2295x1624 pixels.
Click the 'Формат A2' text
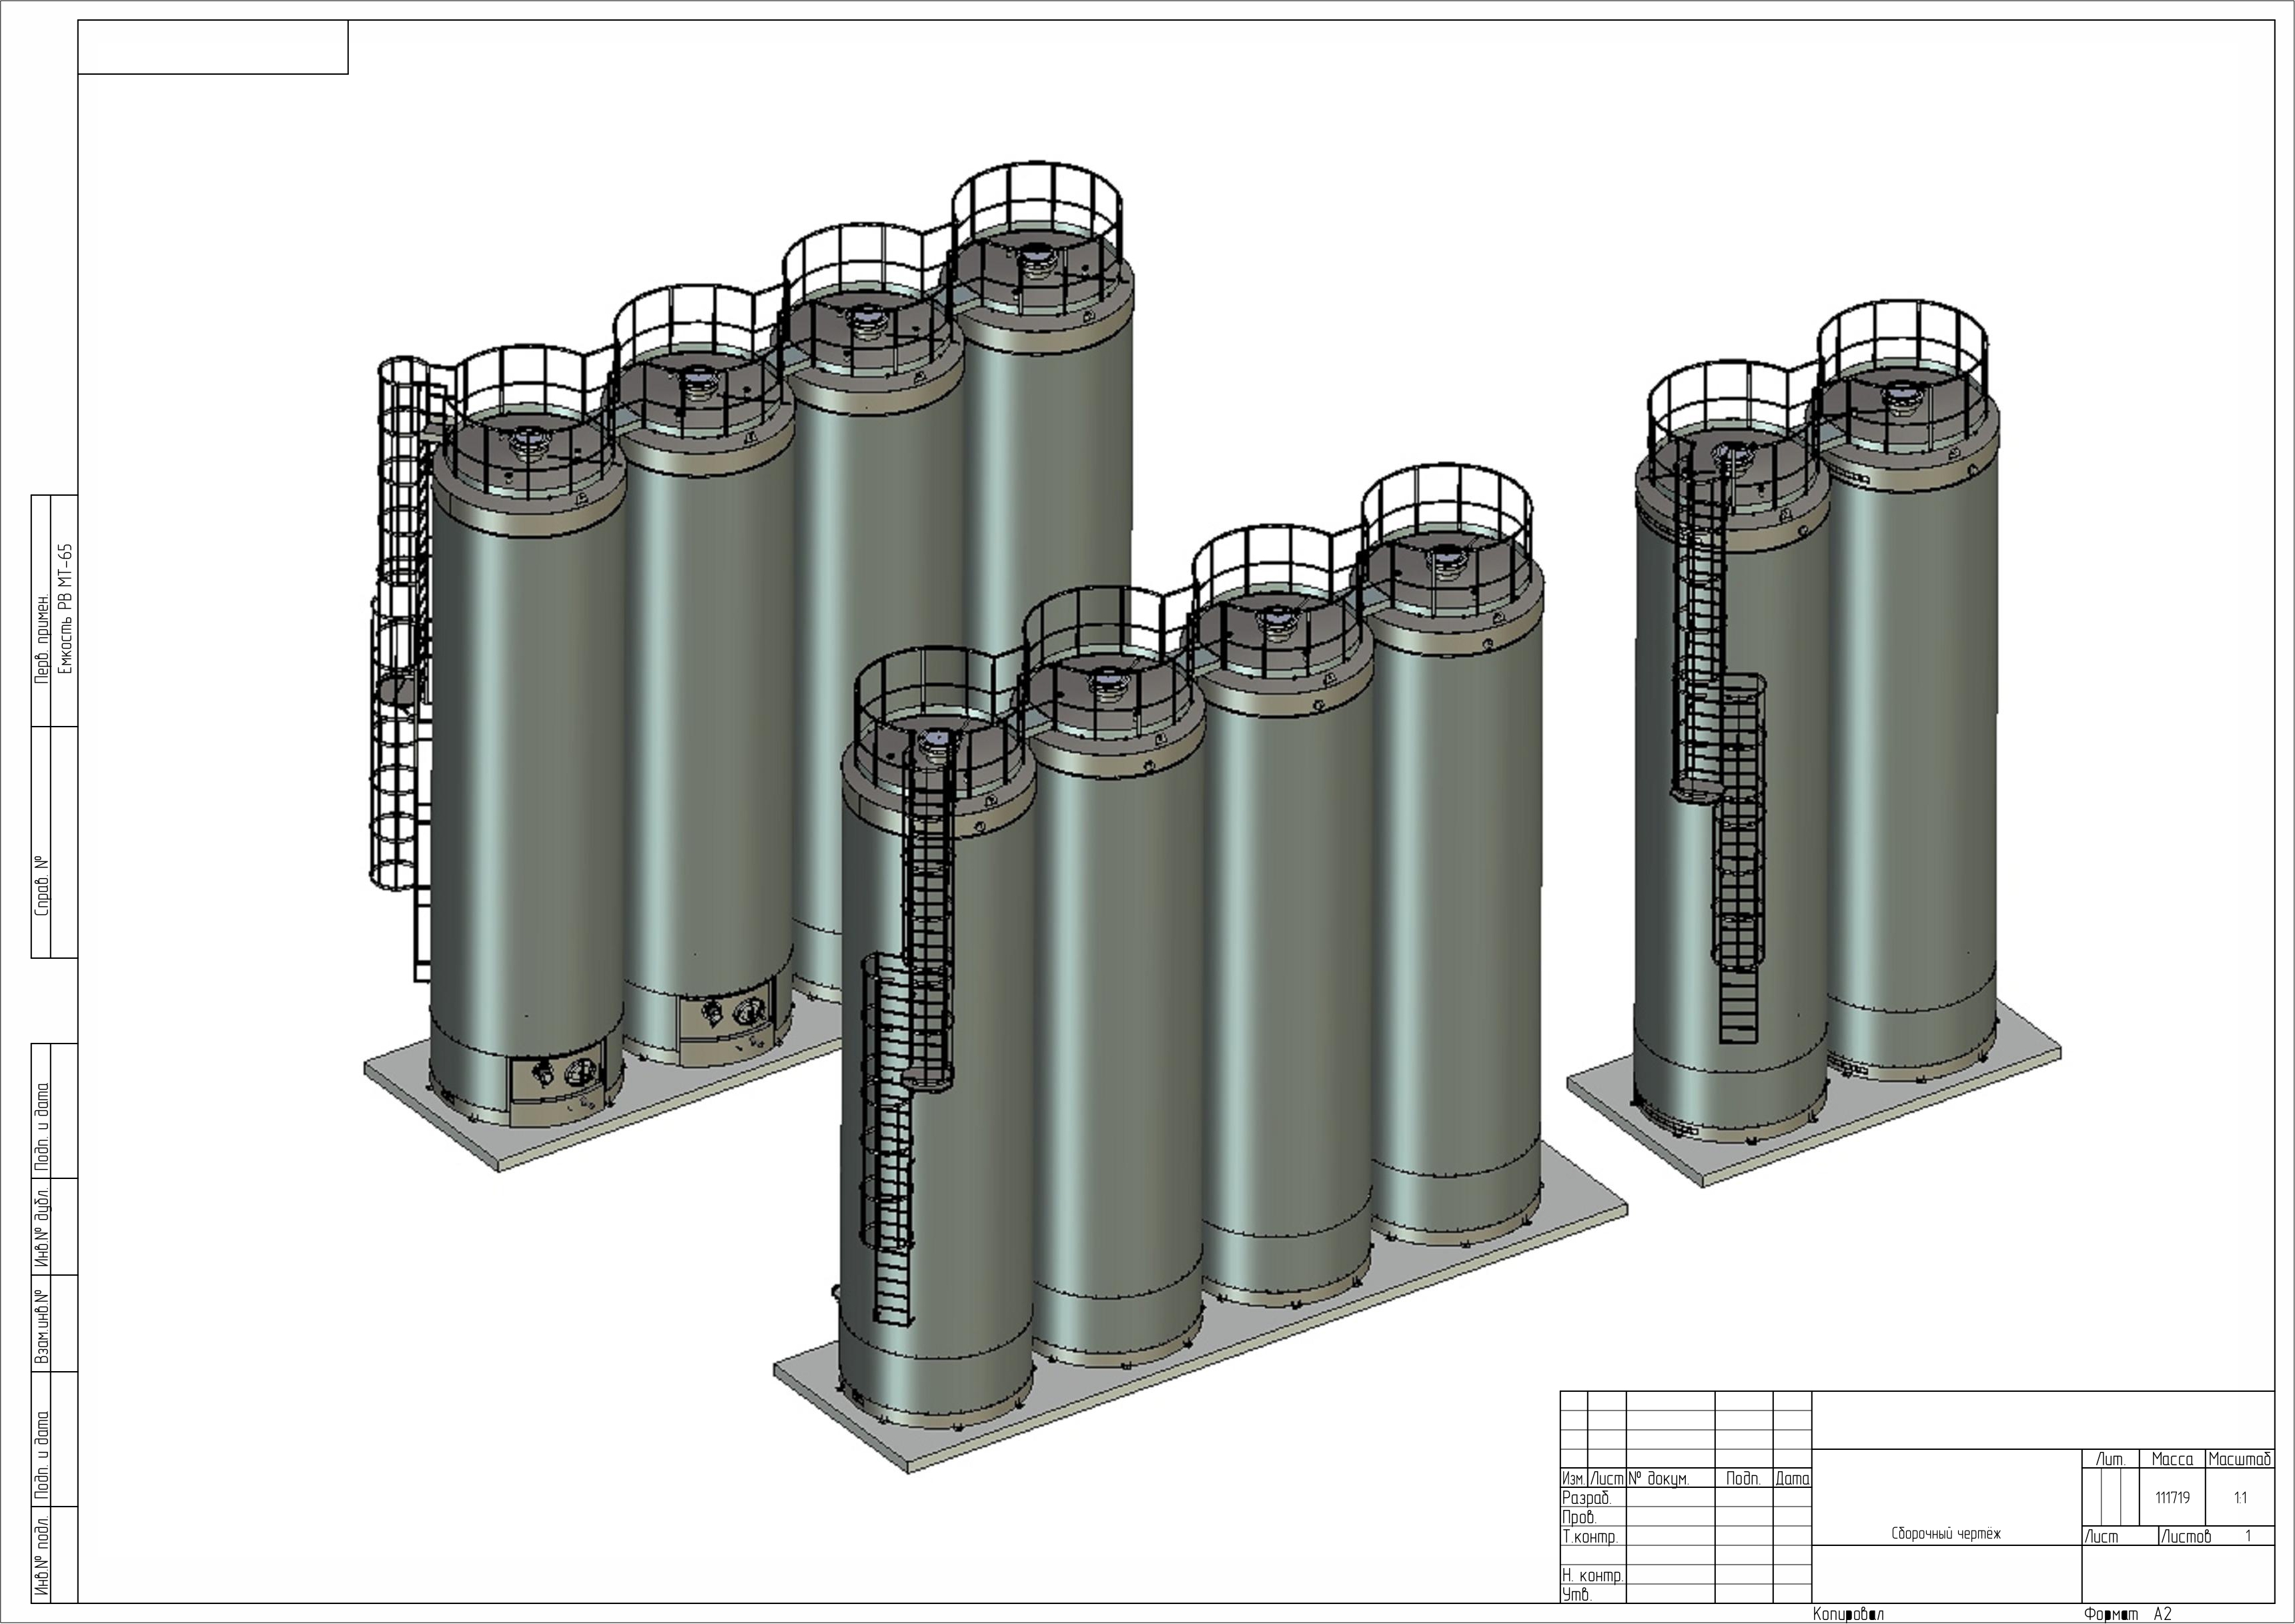point(2128,1614)
